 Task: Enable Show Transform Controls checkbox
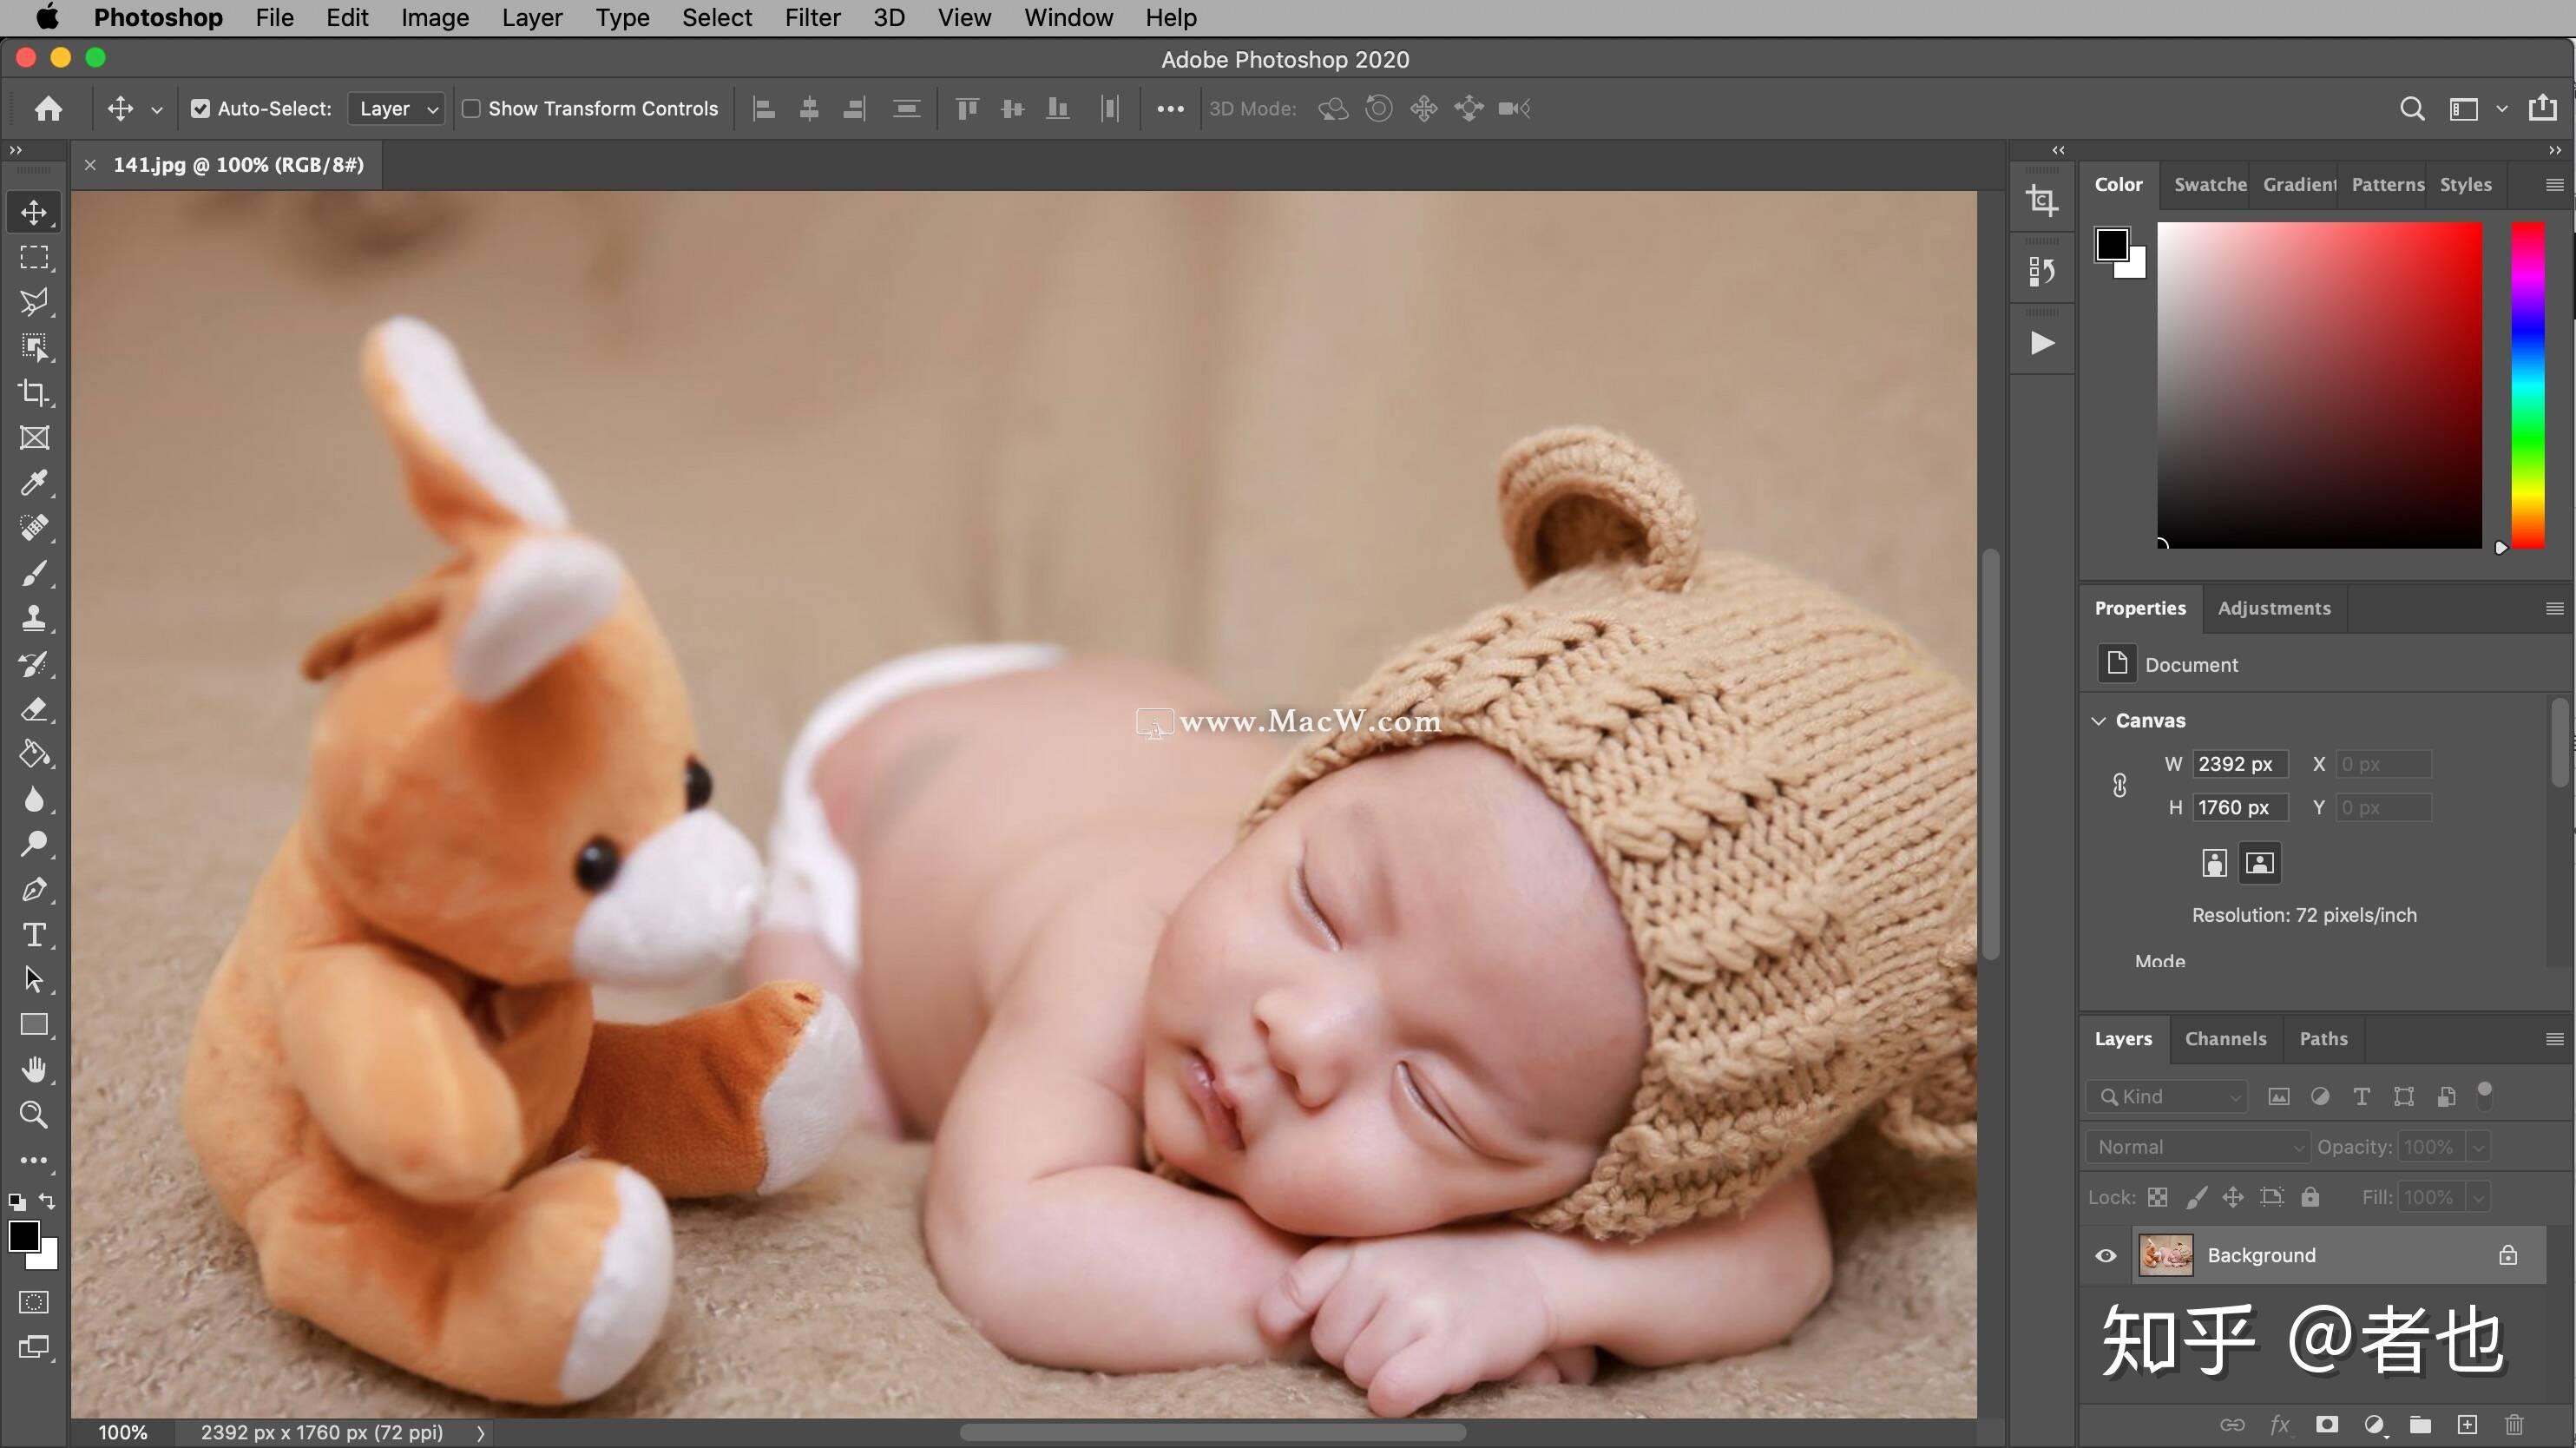[x=471, y=108]
